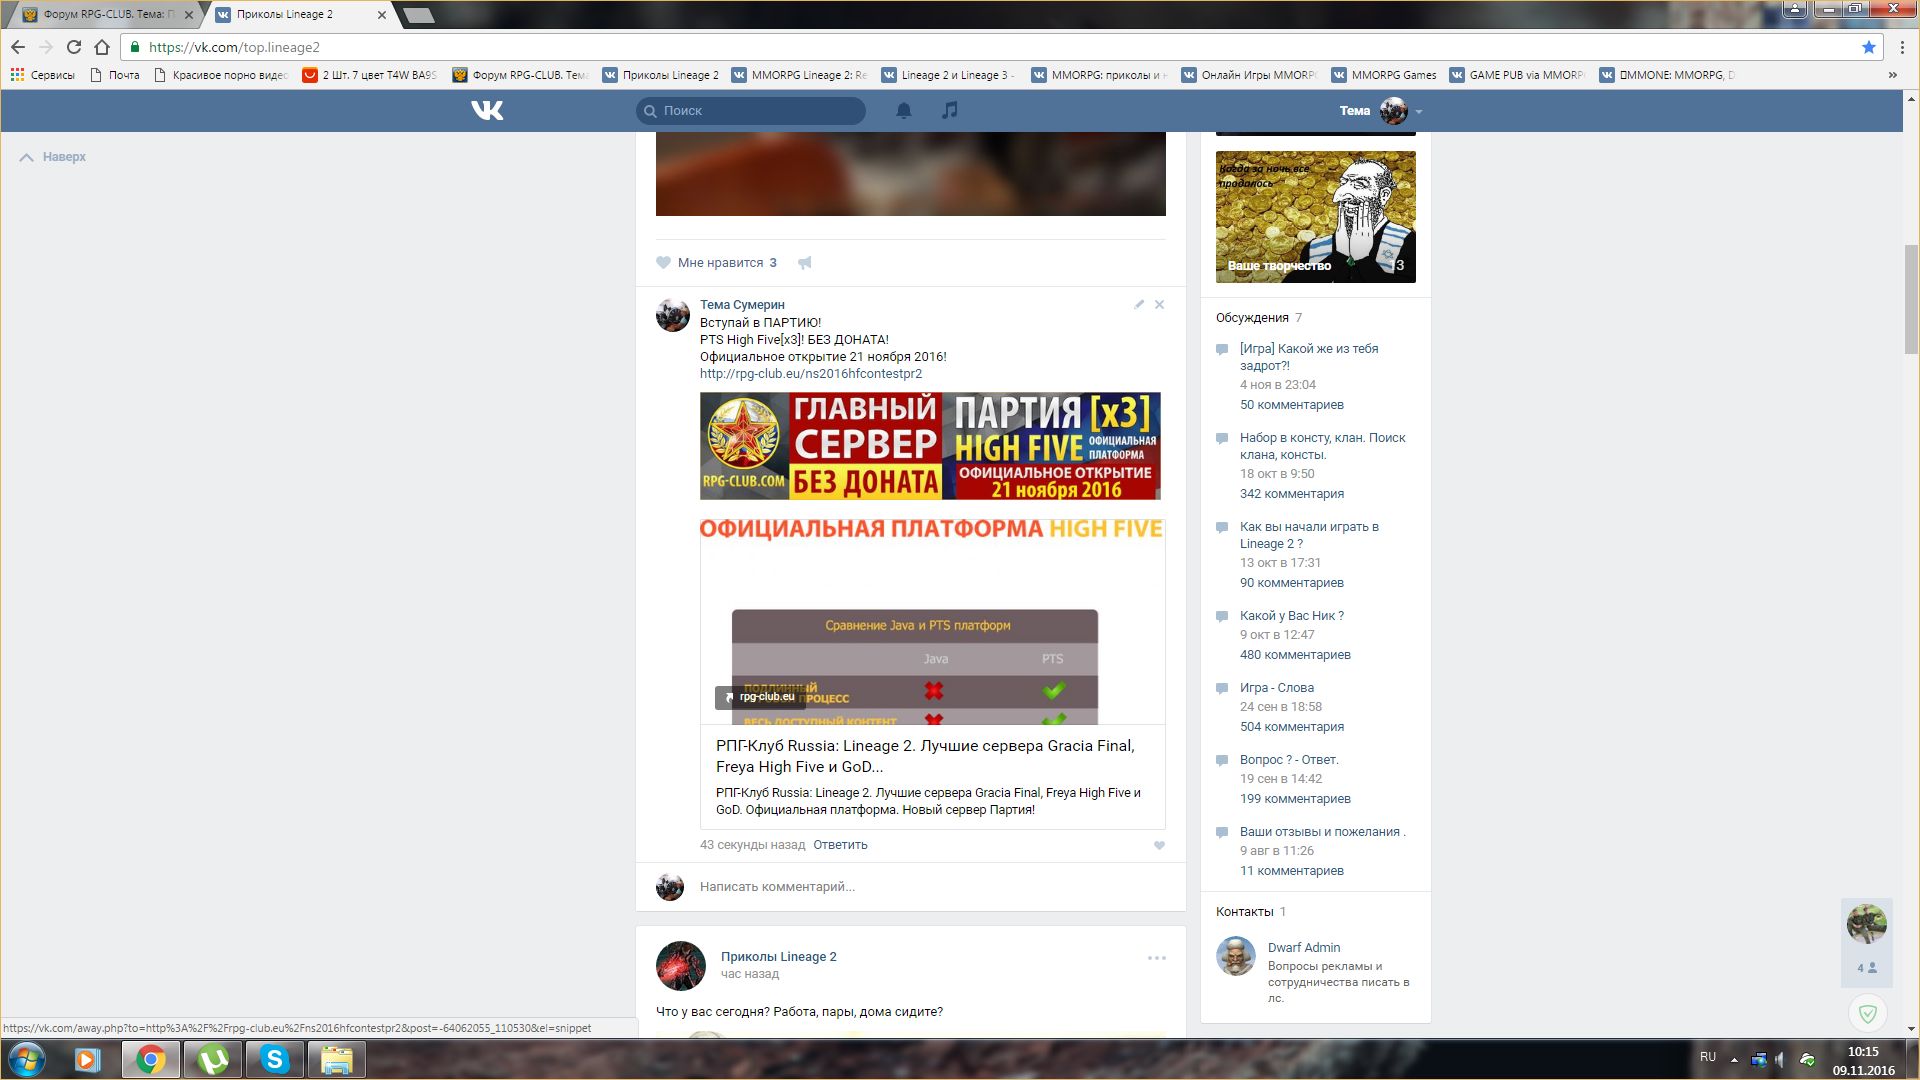
Task: Open the Тема profile dropdown menu
Action: [x=1419, y=111]
